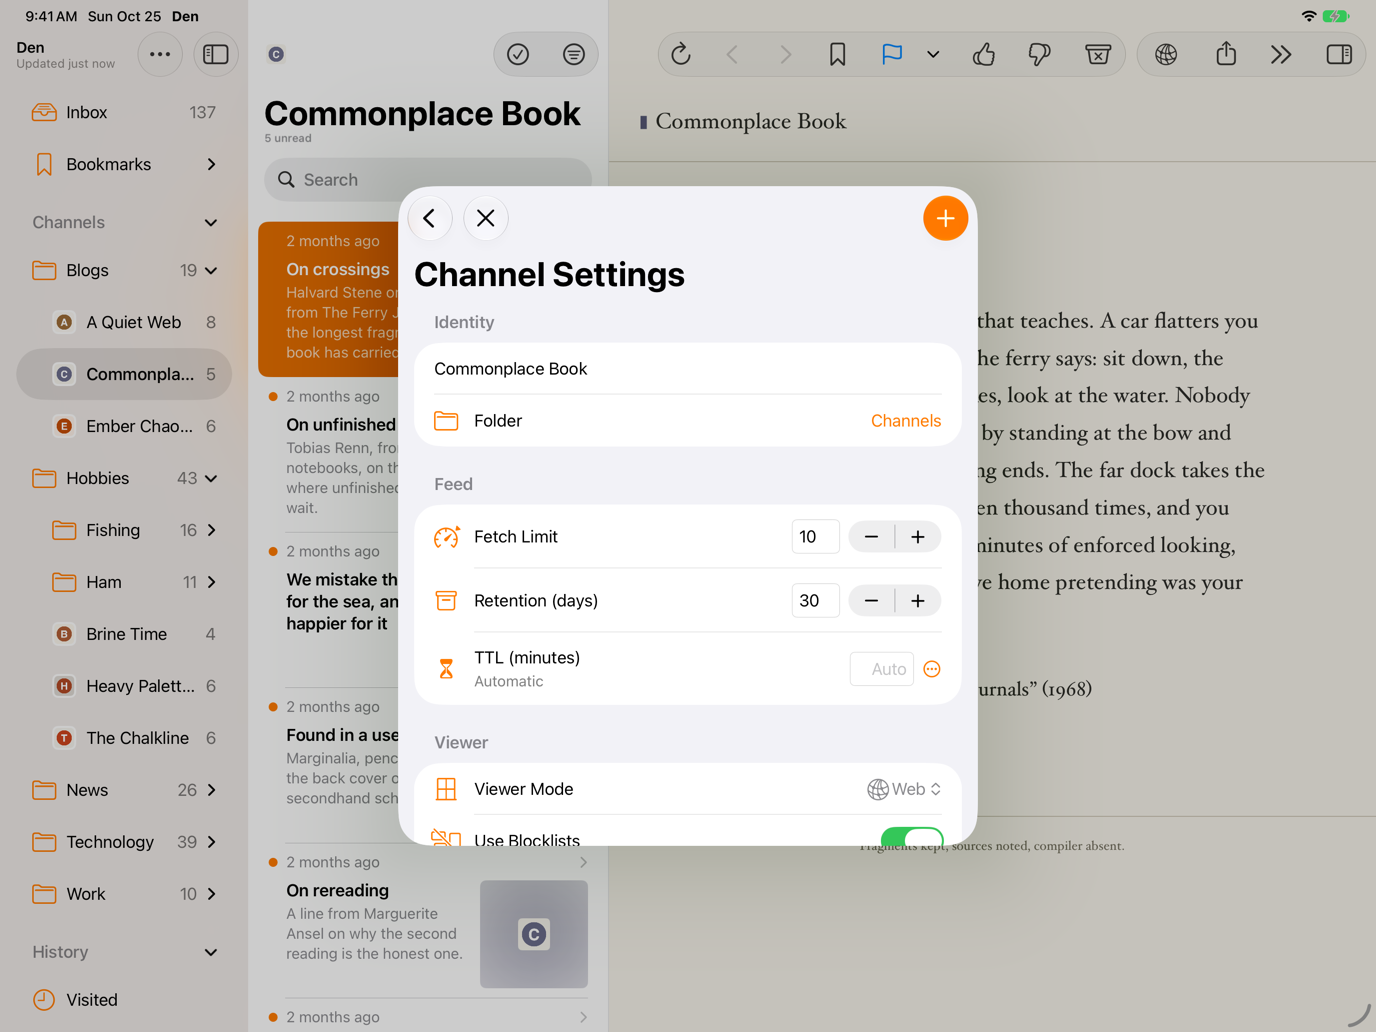The height and width of the screenshot is (1032, 1376).
Task: Tap the share icon
Action: [x=1226, y=54]
